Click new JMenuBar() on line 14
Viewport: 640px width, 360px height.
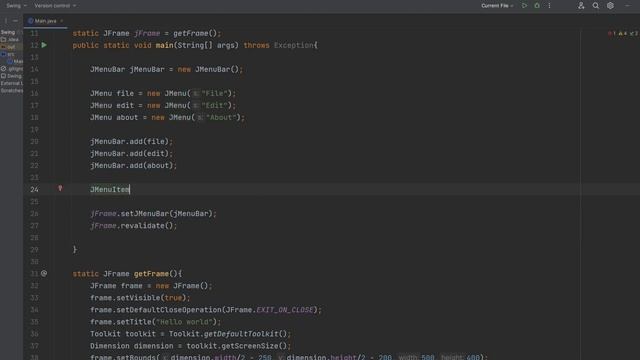(208, 69)
